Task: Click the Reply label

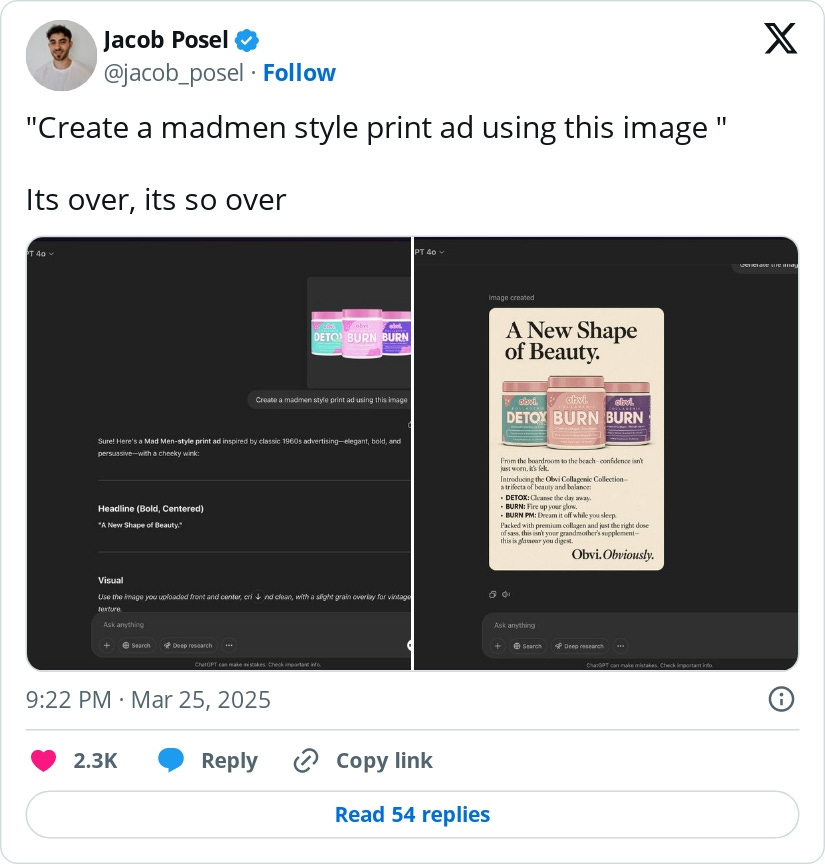Action: click(x=229, y=761)
